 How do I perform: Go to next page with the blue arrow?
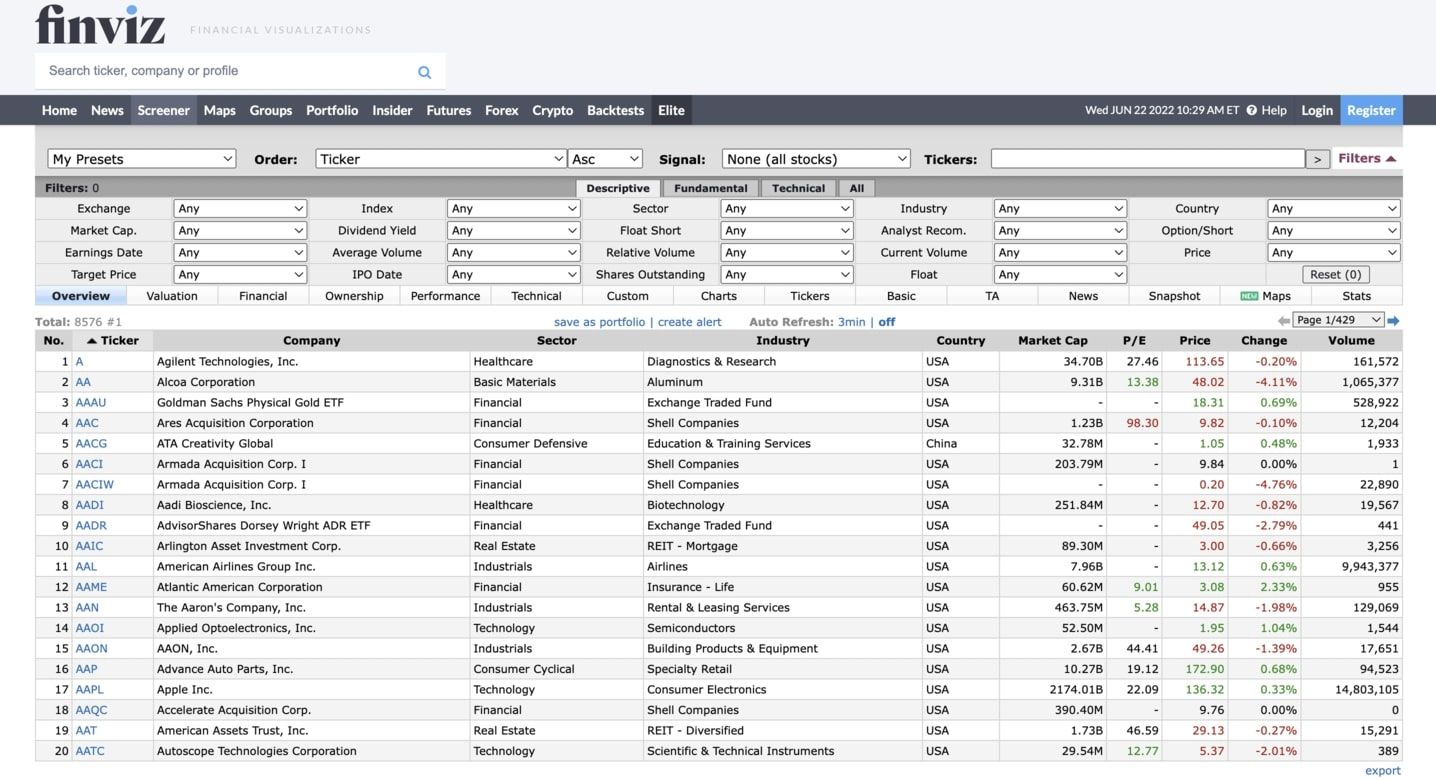click(x=1393, y=320)
